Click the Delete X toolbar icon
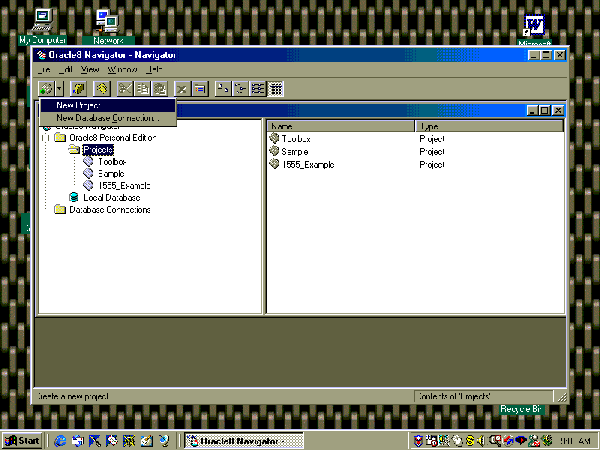600x450 pixels. pos(182,89)
